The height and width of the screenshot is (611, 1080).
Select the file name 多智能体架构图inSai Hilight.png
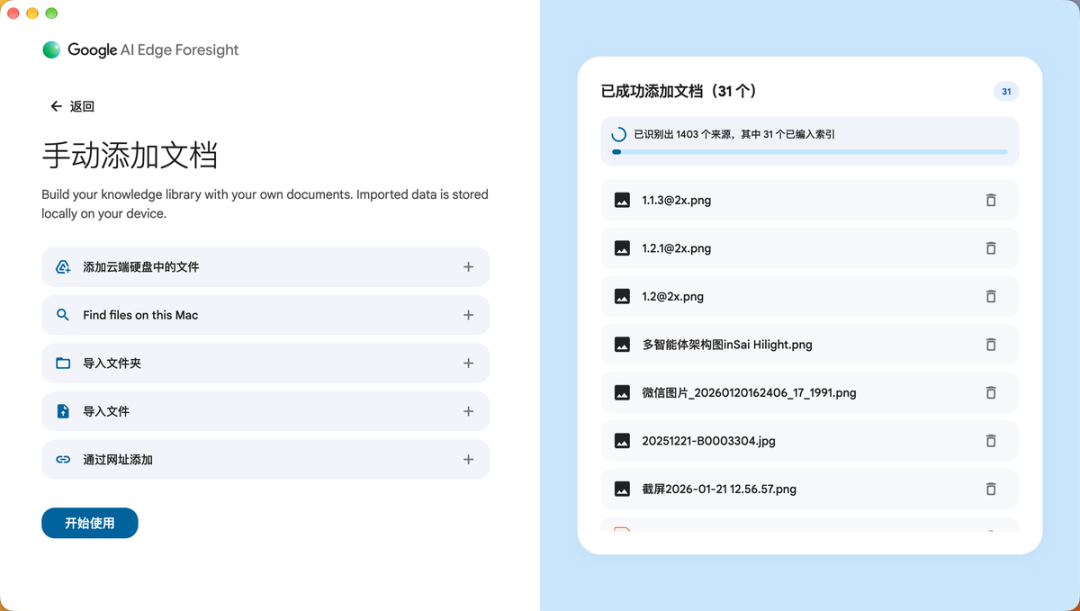pos(727,345)
